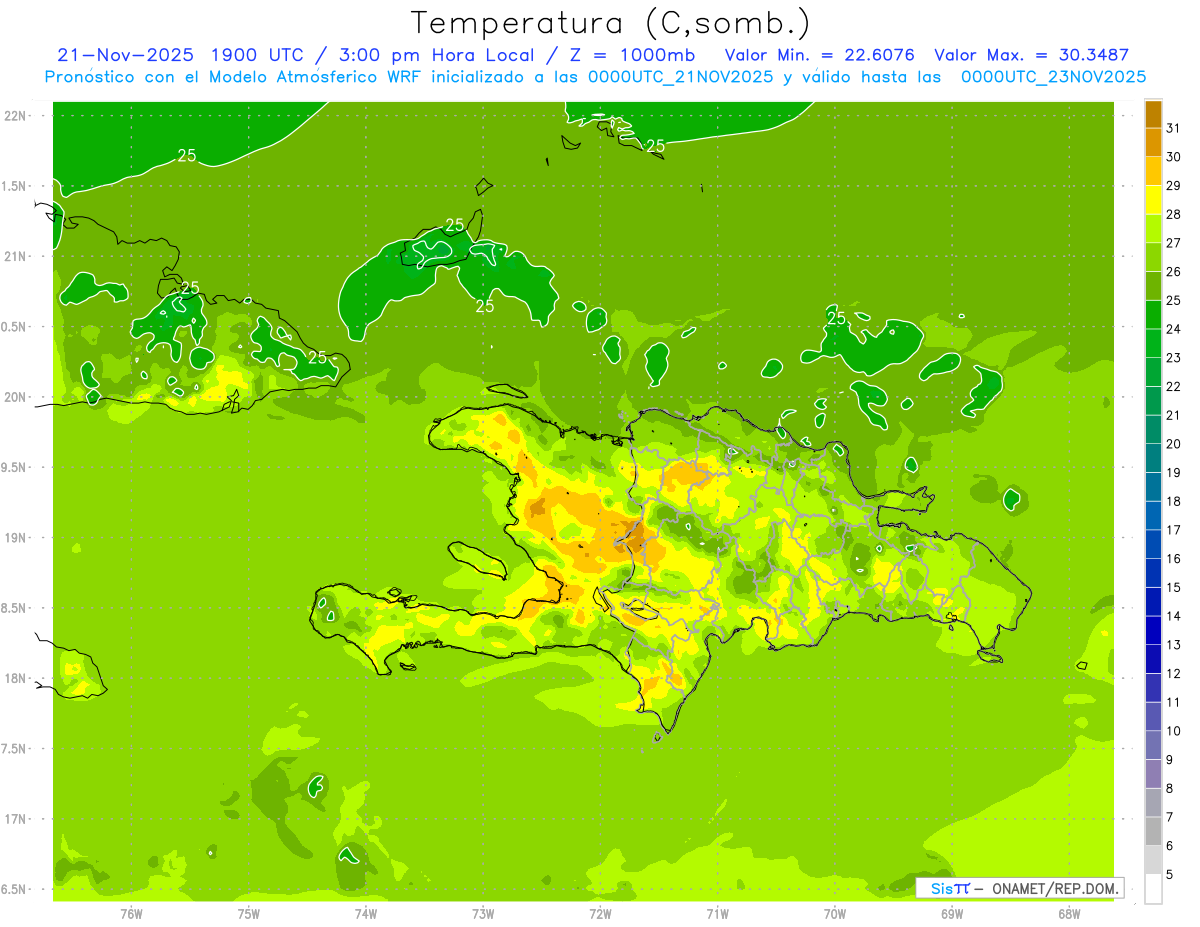The height and width of the screenshot is (927, 1200).
Task: Click the '29' legend scale number
Action: coord(1173,185)
